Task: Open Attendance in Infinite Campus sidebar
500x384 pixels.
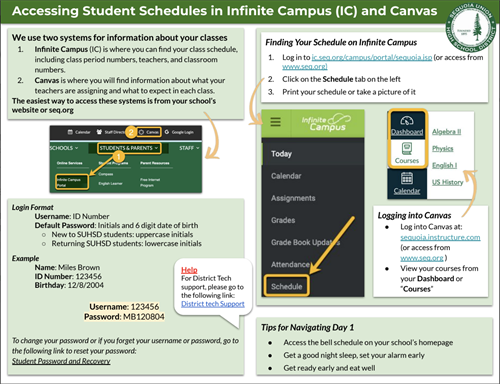Action: [290, 264]
